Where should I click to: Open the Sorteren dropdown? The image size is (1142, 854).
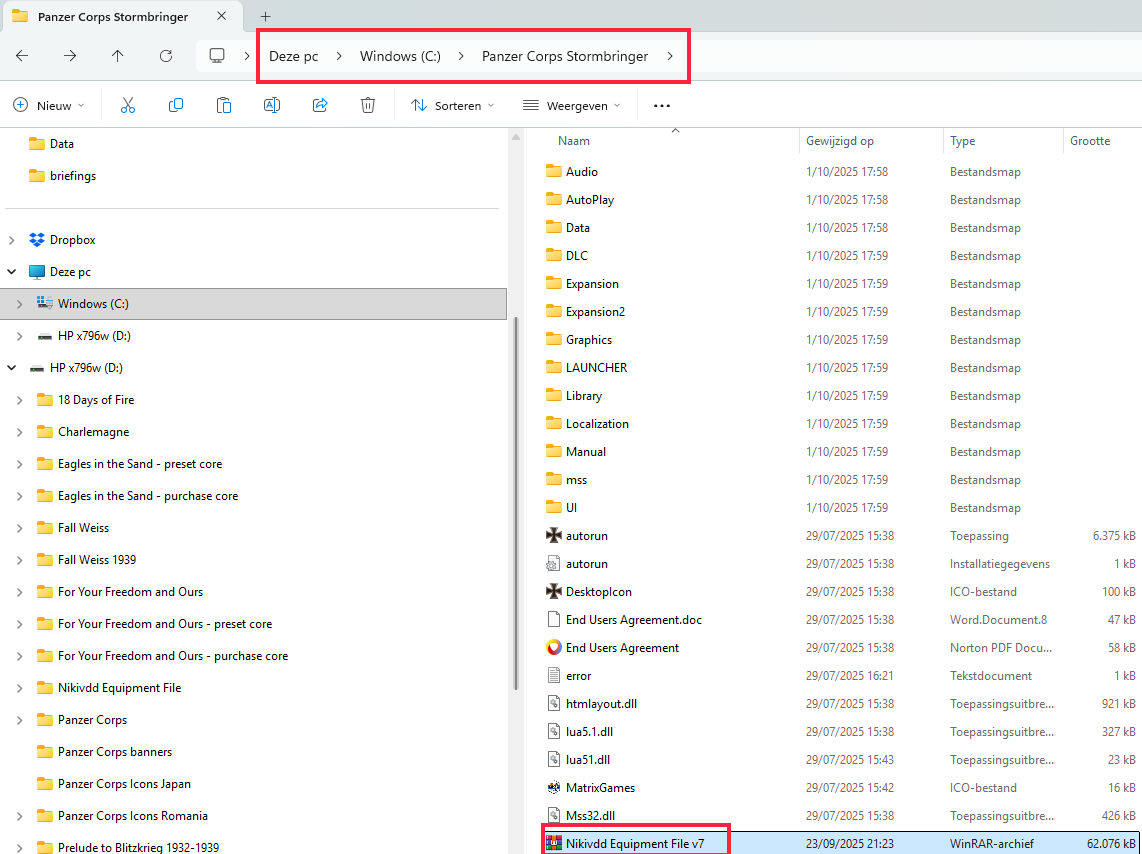pos(453,105)
